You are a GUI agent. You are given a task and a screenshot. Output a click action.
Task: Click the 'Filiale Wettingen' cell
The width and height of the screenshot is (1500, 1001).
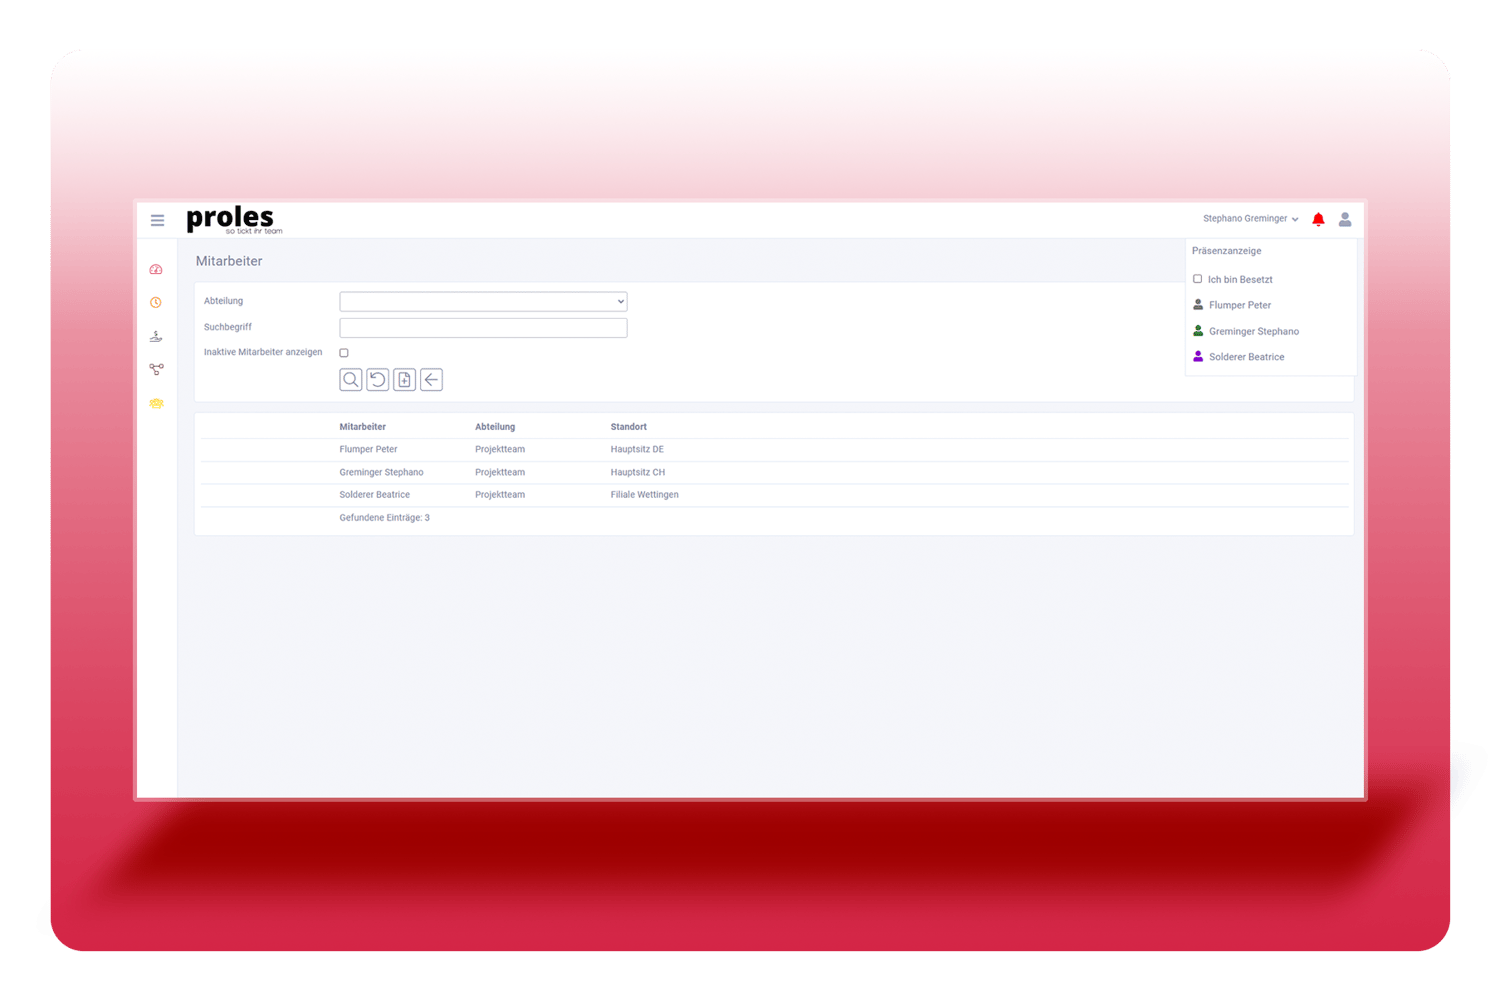tap(644, 495)
